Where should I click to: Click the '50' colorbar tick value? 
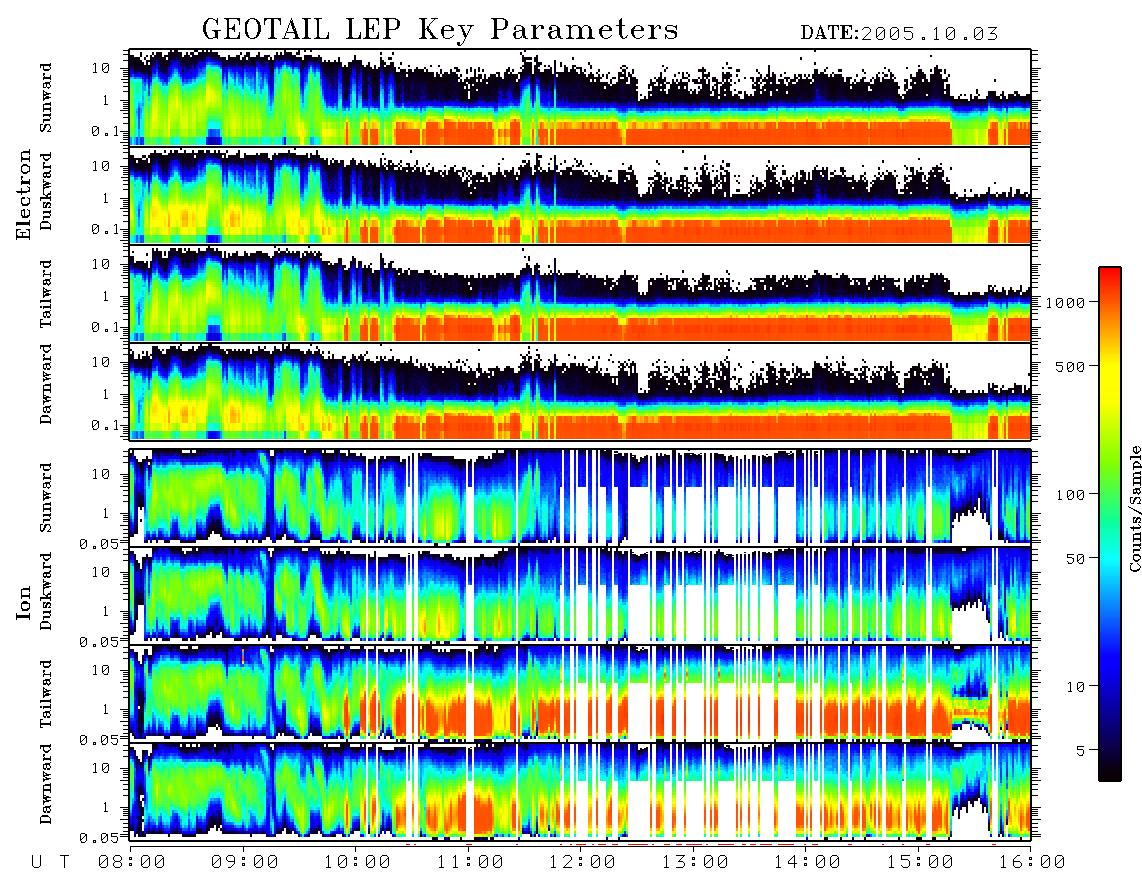(x=1075, y=559)
